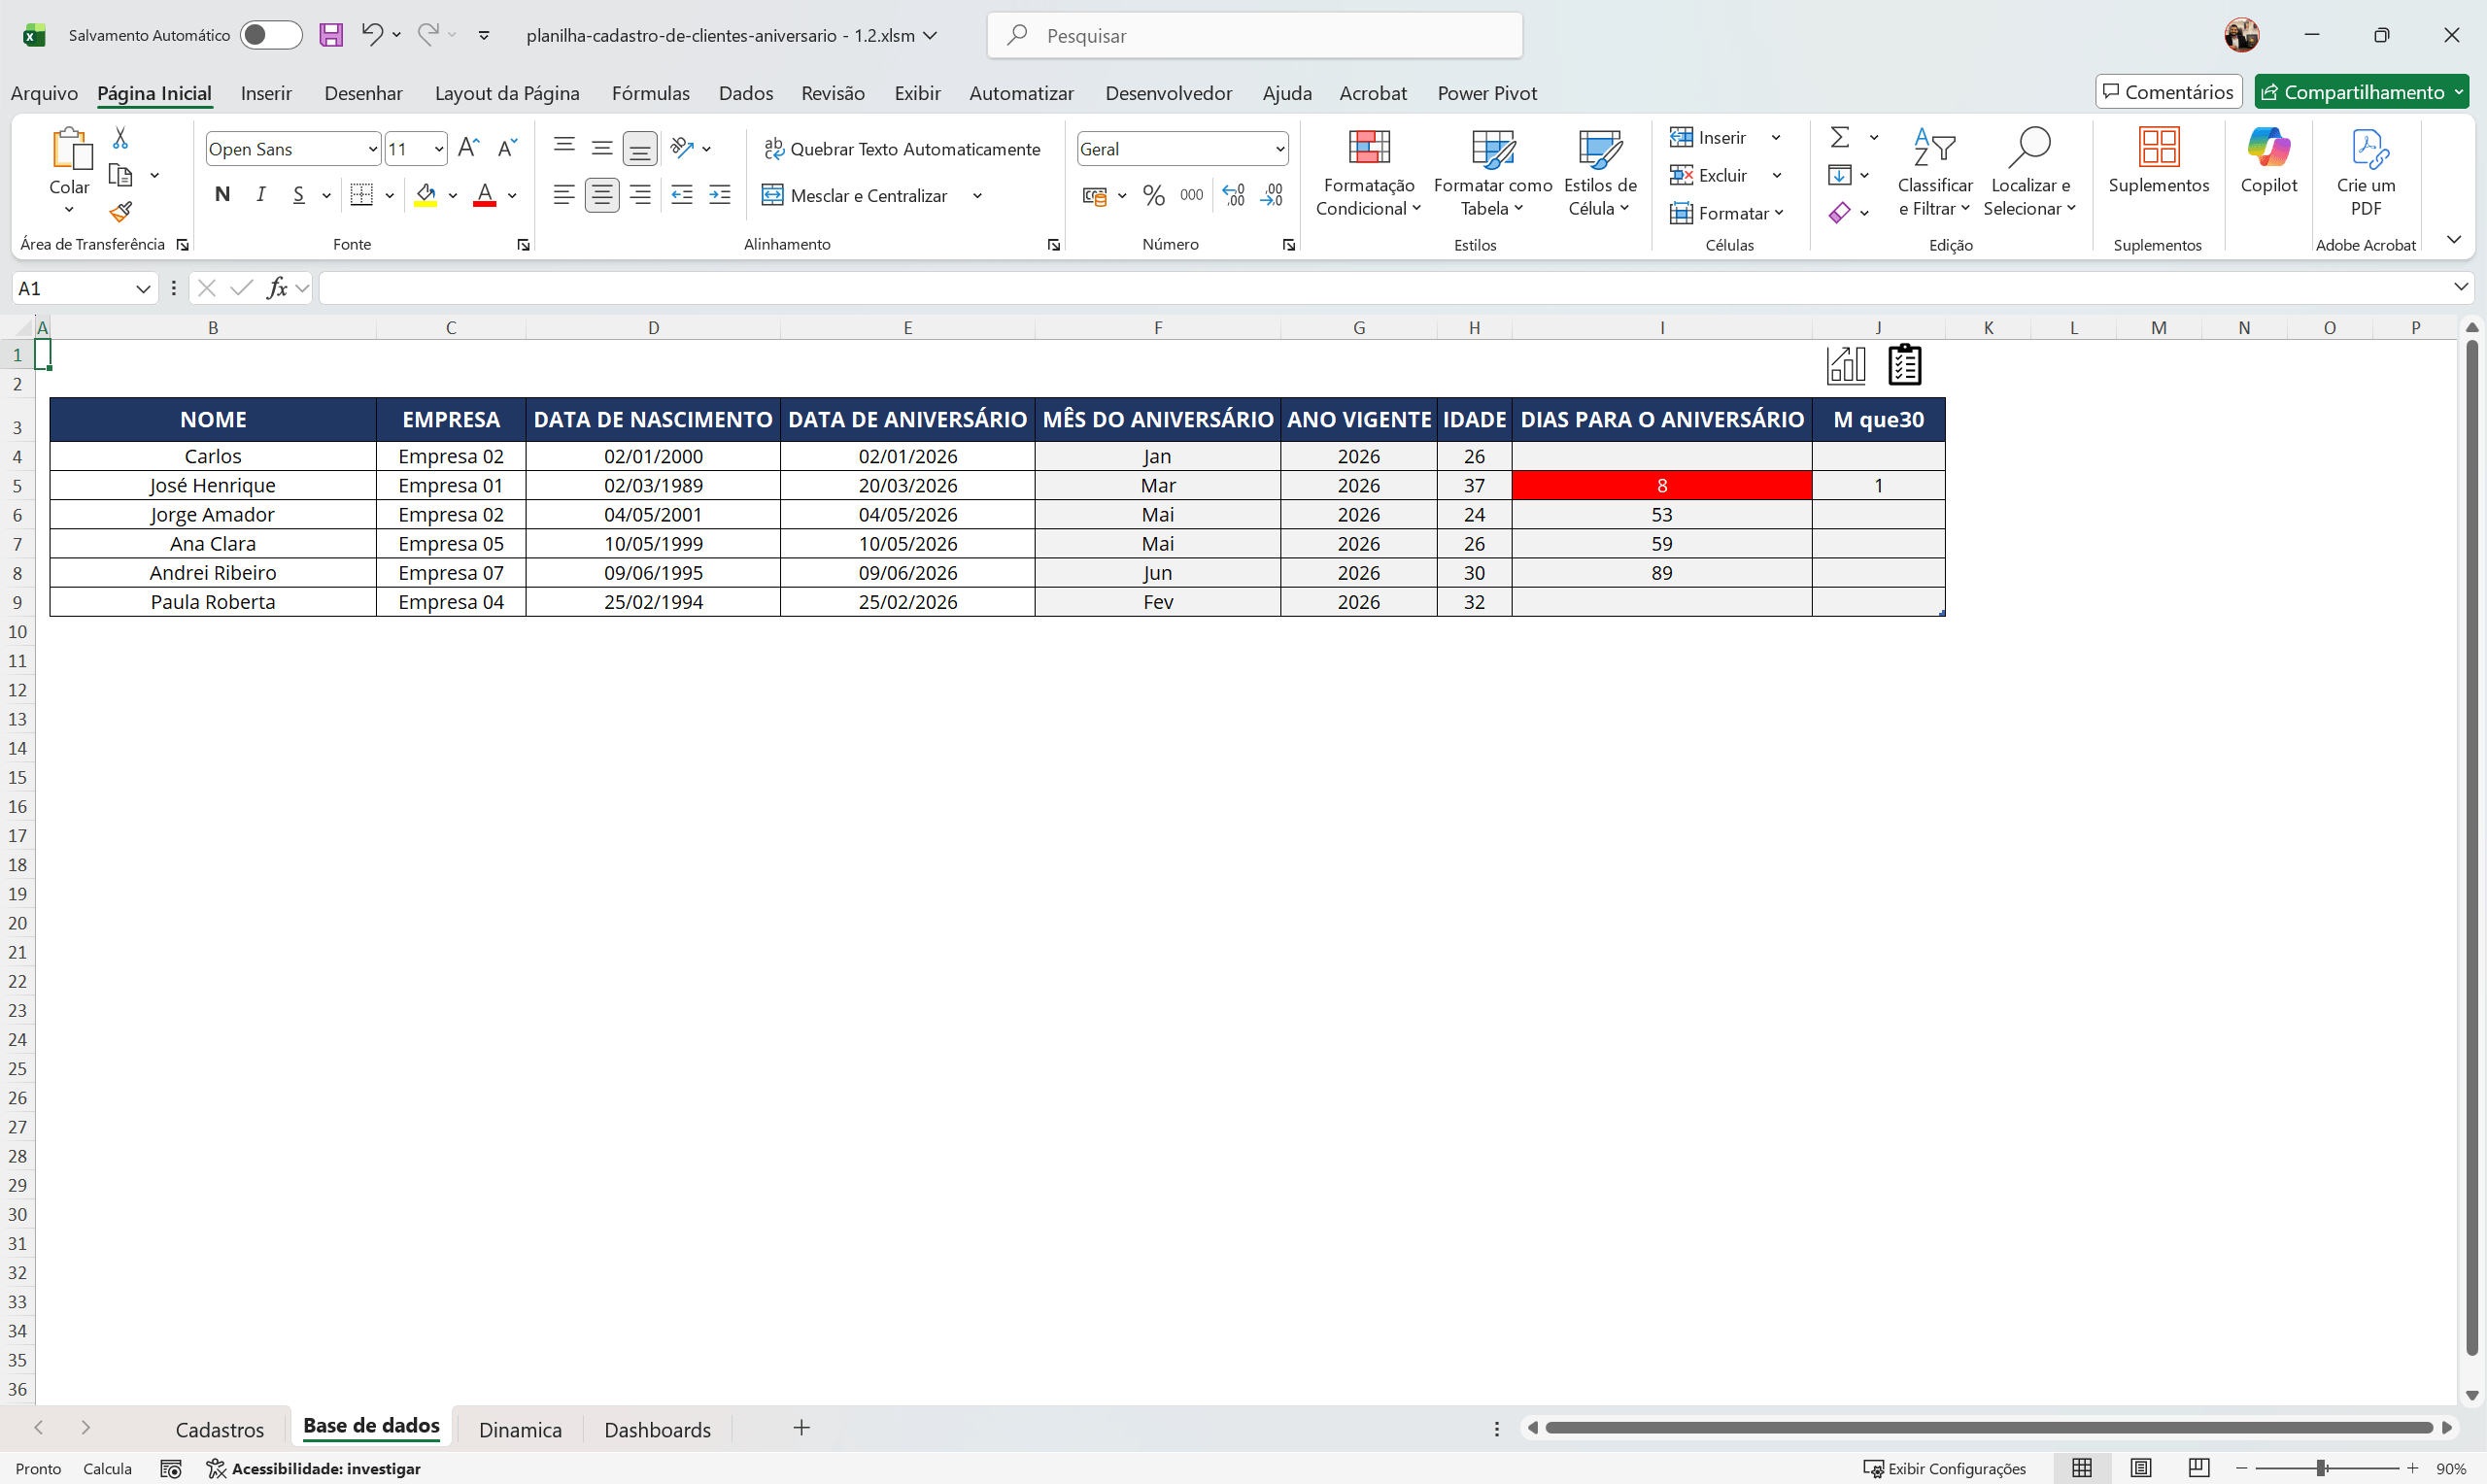Open the Fórmulas ribbon tab
The image size is (2487, 1484).
point(650,93)
